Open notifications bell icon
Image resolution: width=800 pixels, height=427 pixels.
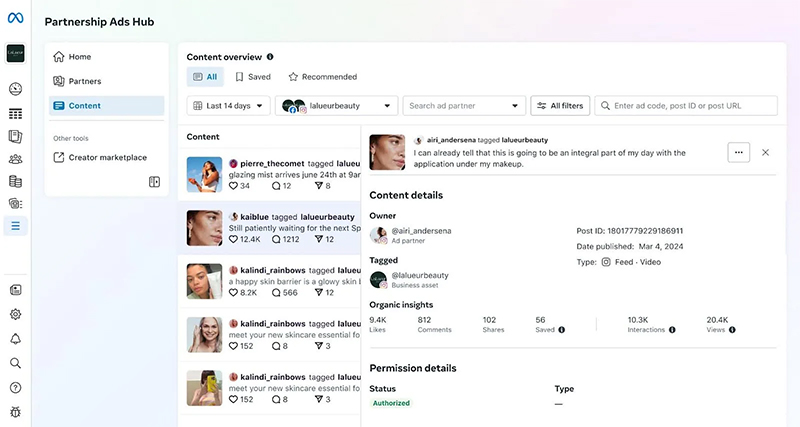(15, 339)
